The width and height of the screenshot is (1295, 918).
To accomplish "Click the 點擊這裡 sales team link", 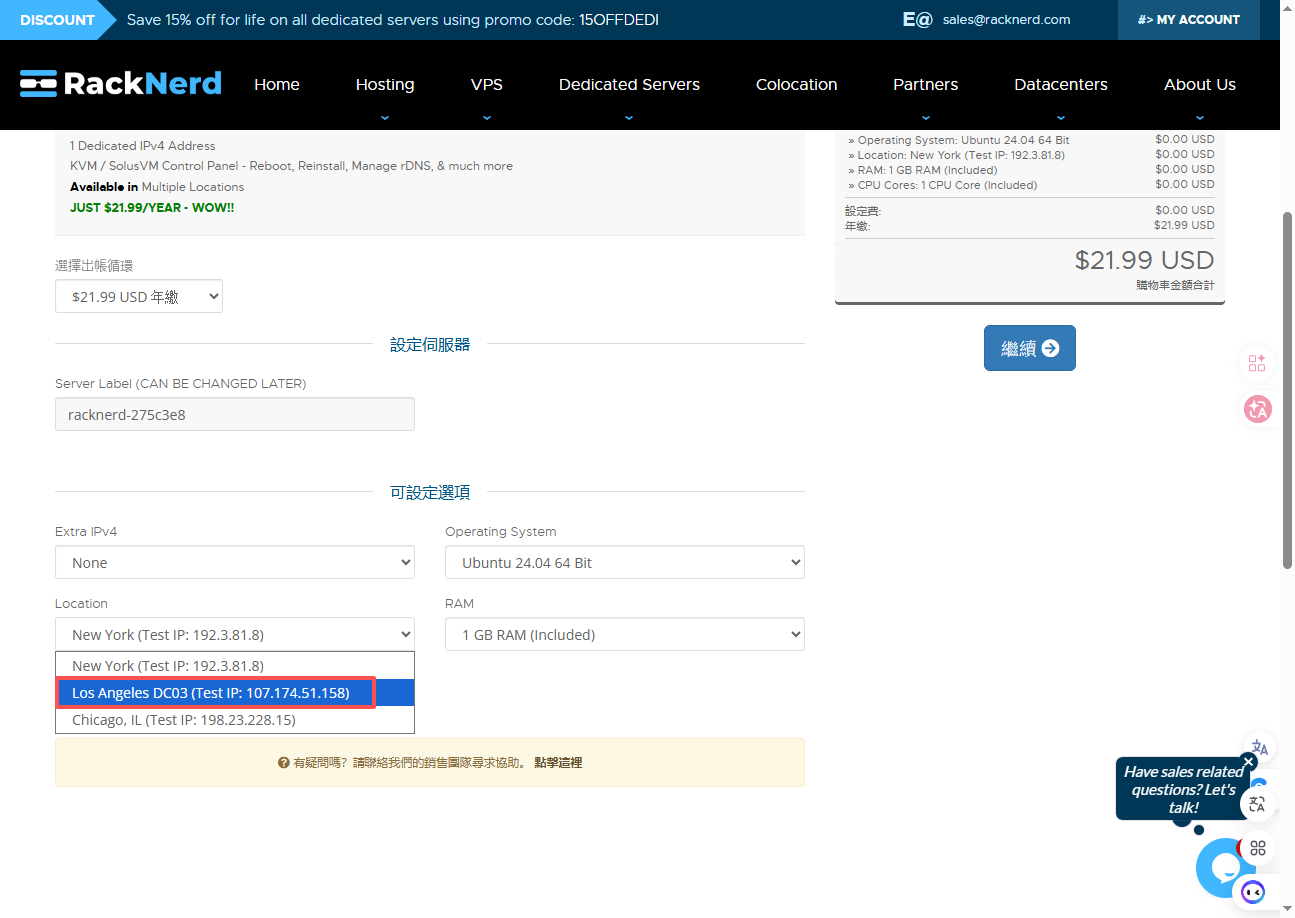I will (558, 763).
